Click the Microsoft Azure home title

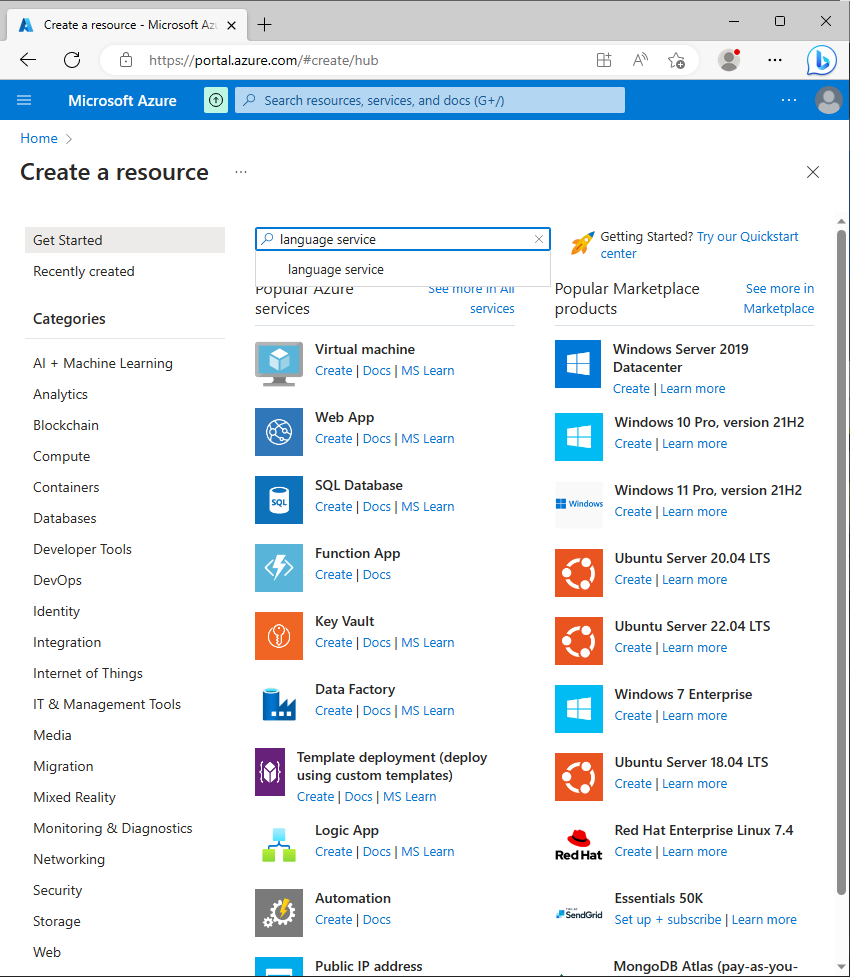click(x=122, y=100)
